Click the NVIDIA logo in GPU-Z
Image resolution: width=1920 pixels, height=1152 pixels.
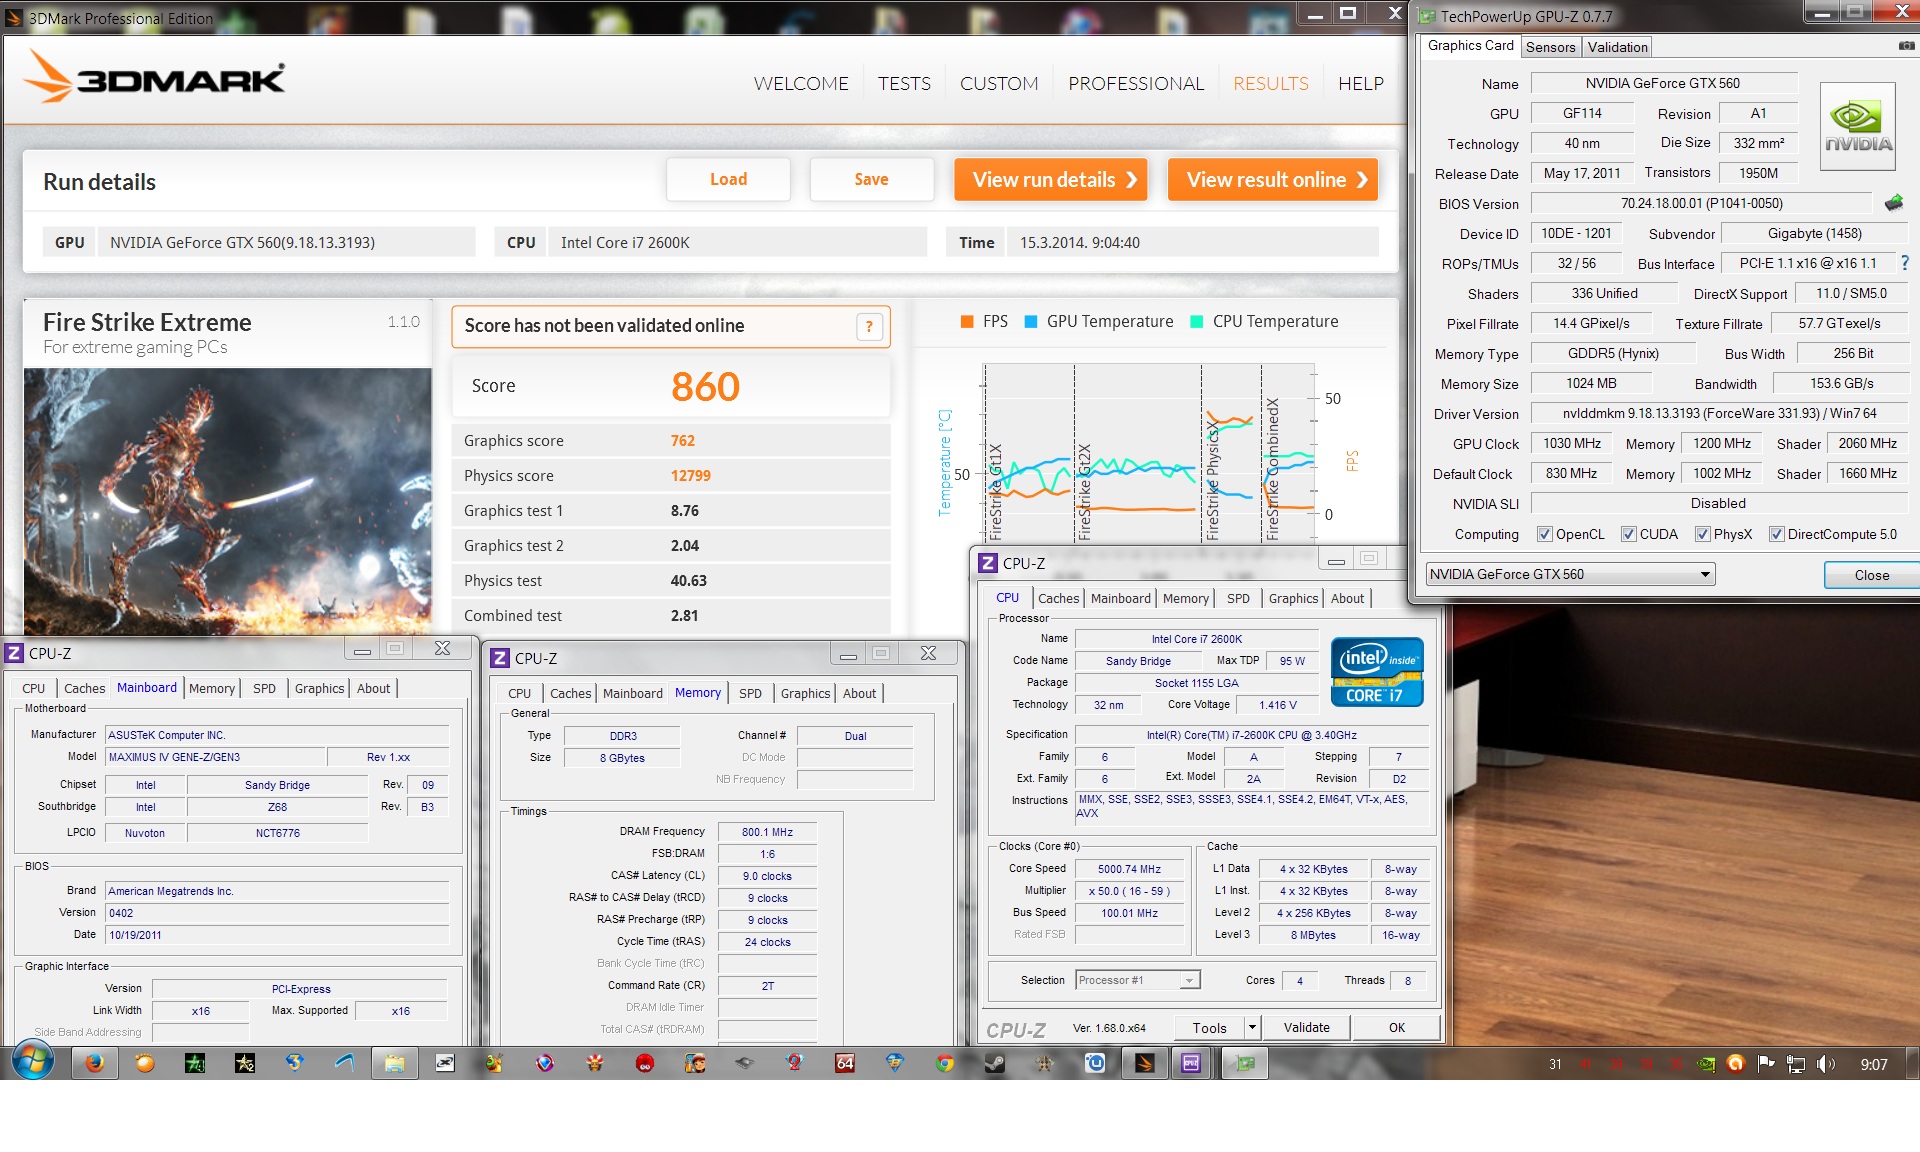coord(1858,127)
